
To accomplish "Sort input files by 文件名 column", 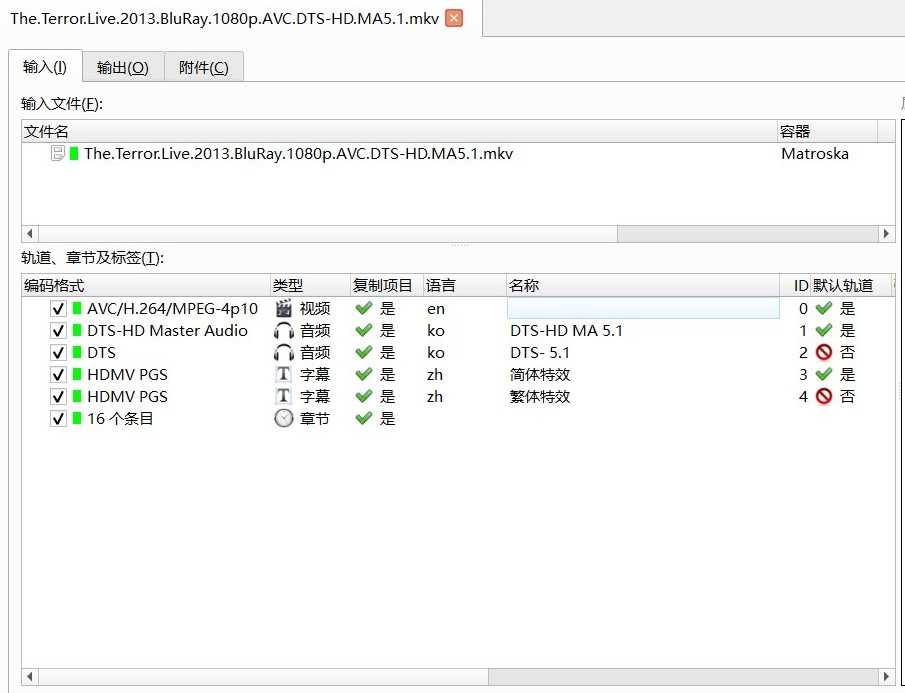I will (x=399, y=132).
